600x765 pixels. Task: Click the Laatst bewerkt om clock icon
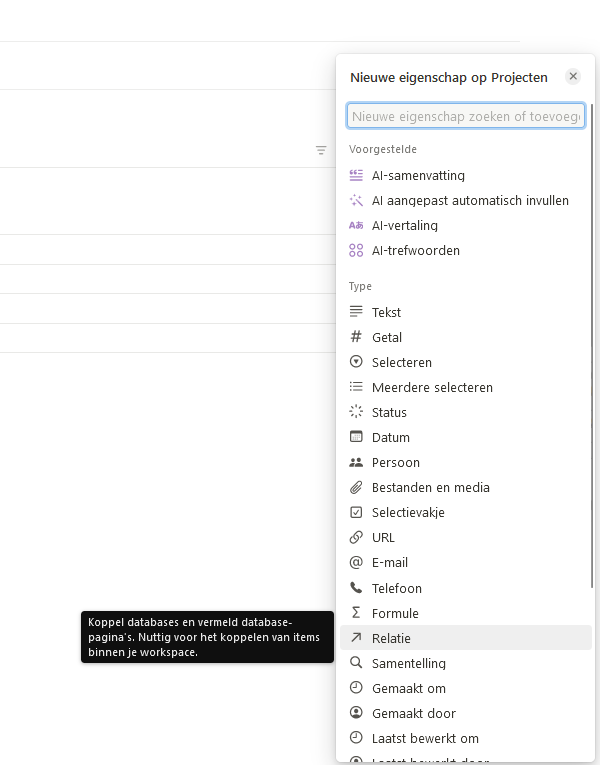pyautogui.click(x=356, y=737)
